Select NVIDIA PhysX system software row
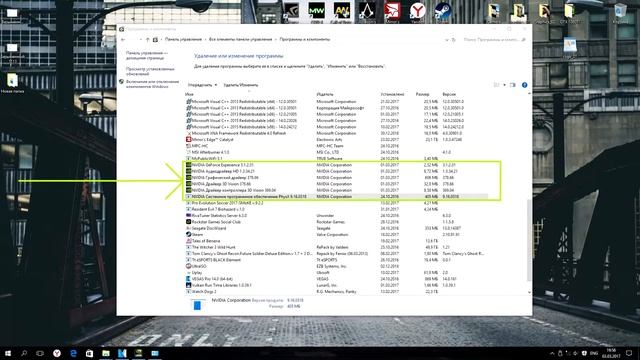The width and height of the screenshot is (640, 360). click(337, 197)
